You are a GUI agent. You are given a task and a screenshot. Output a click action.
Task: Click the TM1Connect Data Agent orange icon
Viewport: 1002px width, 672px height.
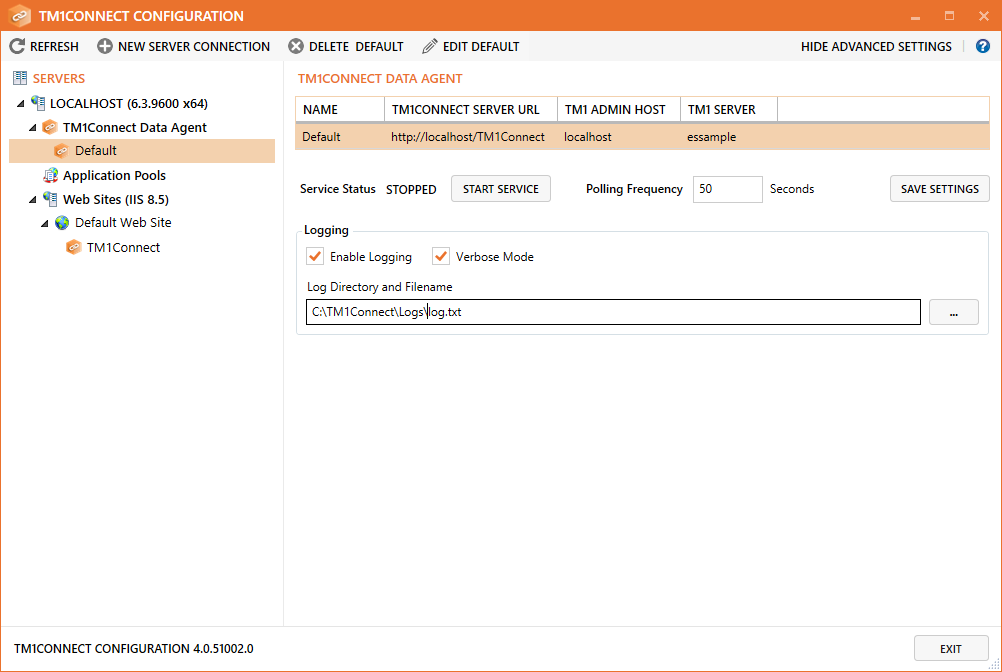coord(50,127)
